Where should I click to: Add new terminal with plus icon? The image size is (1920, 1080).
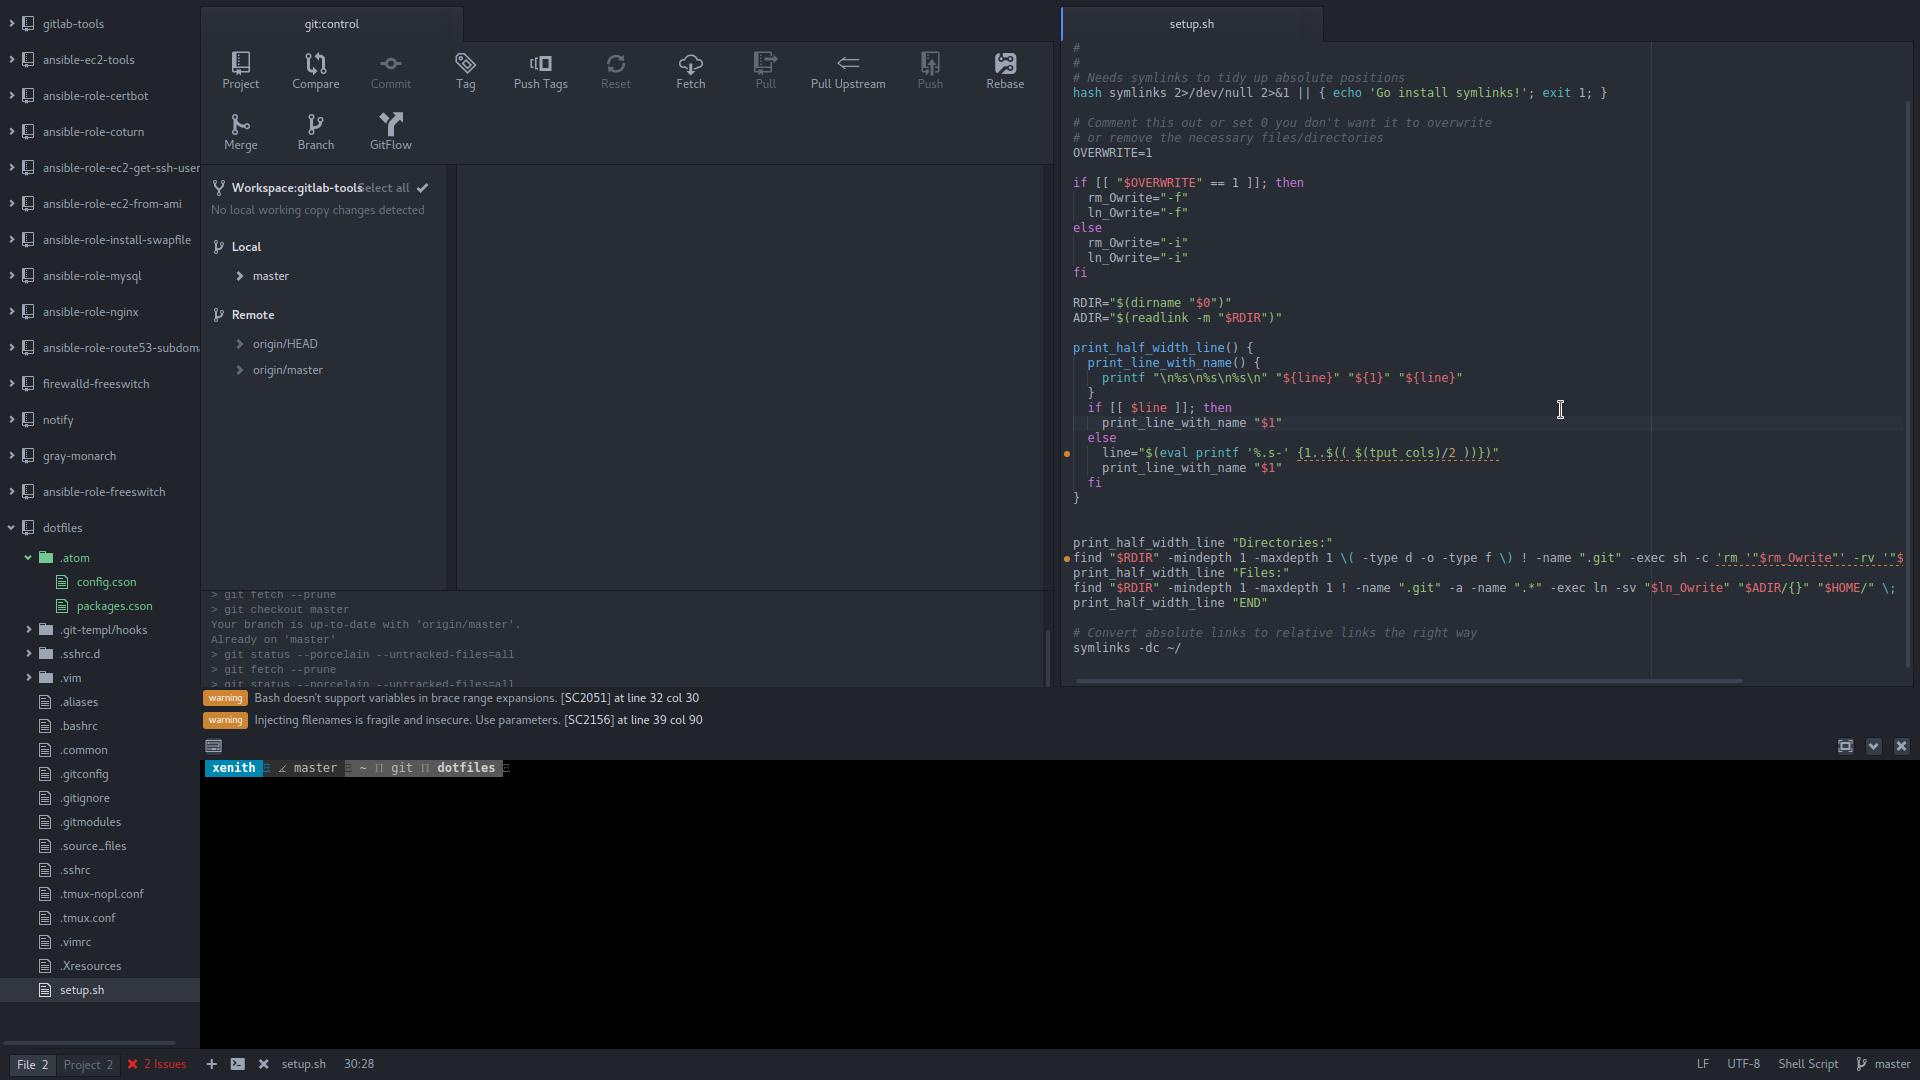pyautogui.click(x=211, y=1064)
